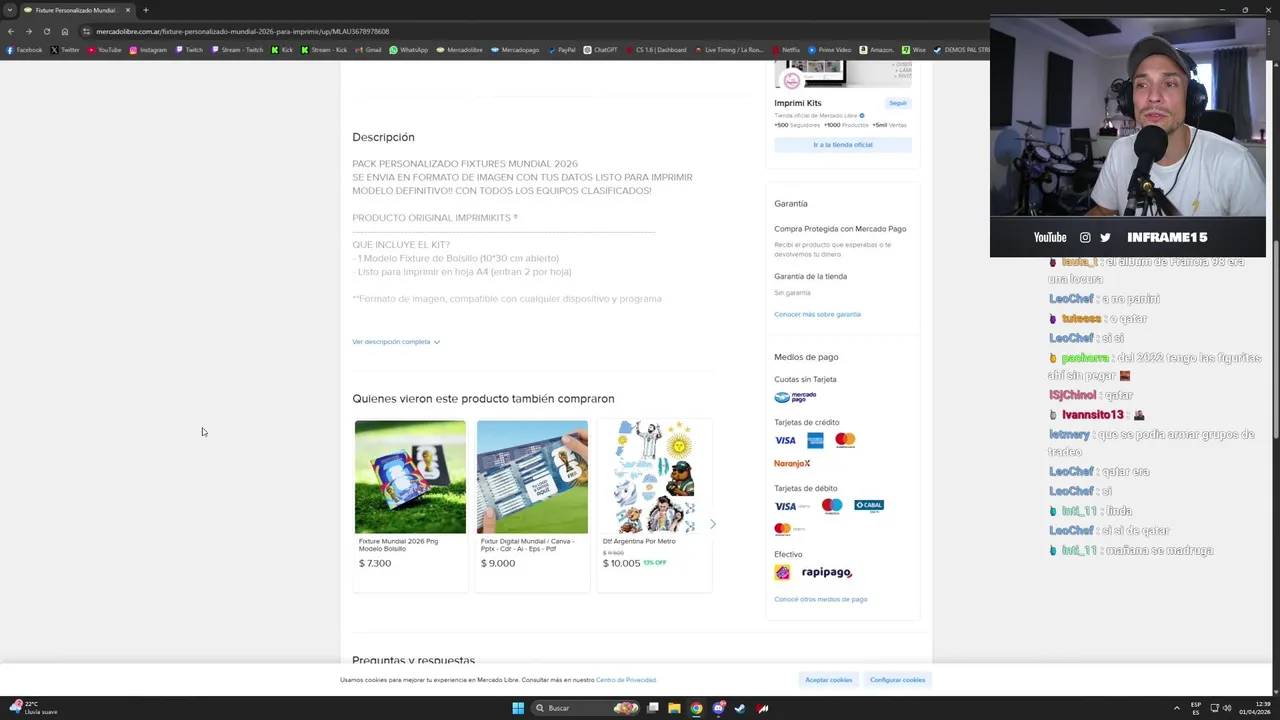Screen dimensions: 1280x720
Task: Click the Cabal debit card logo
Action: click(x=869, y=506)
